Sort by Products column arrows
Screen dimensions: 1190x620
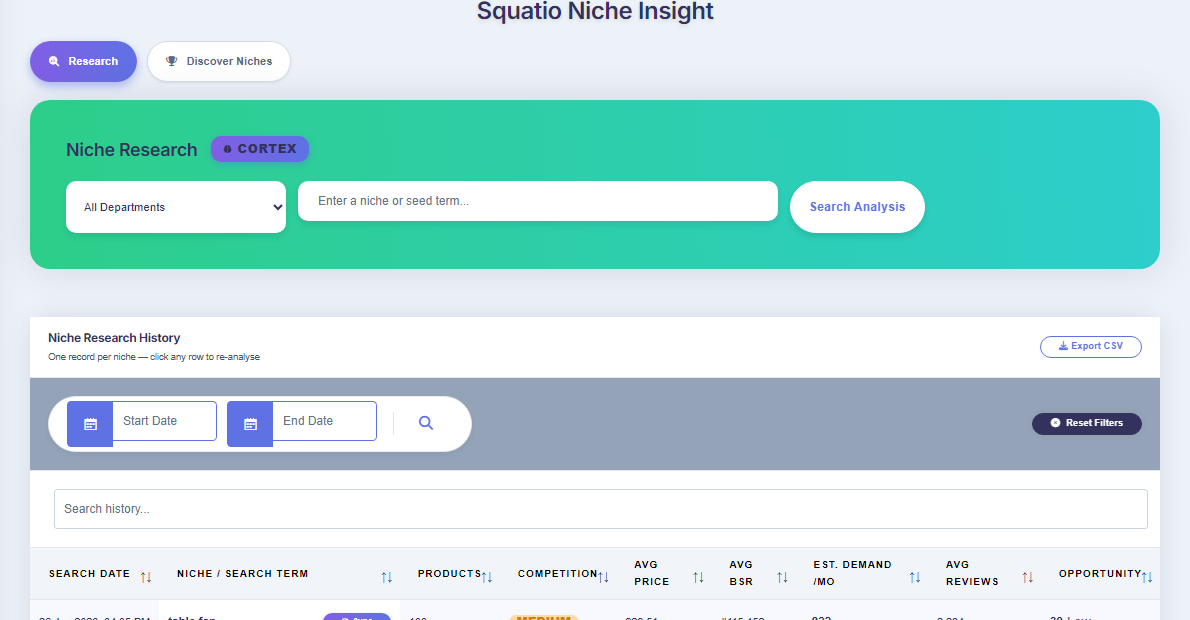click(487, 578)
